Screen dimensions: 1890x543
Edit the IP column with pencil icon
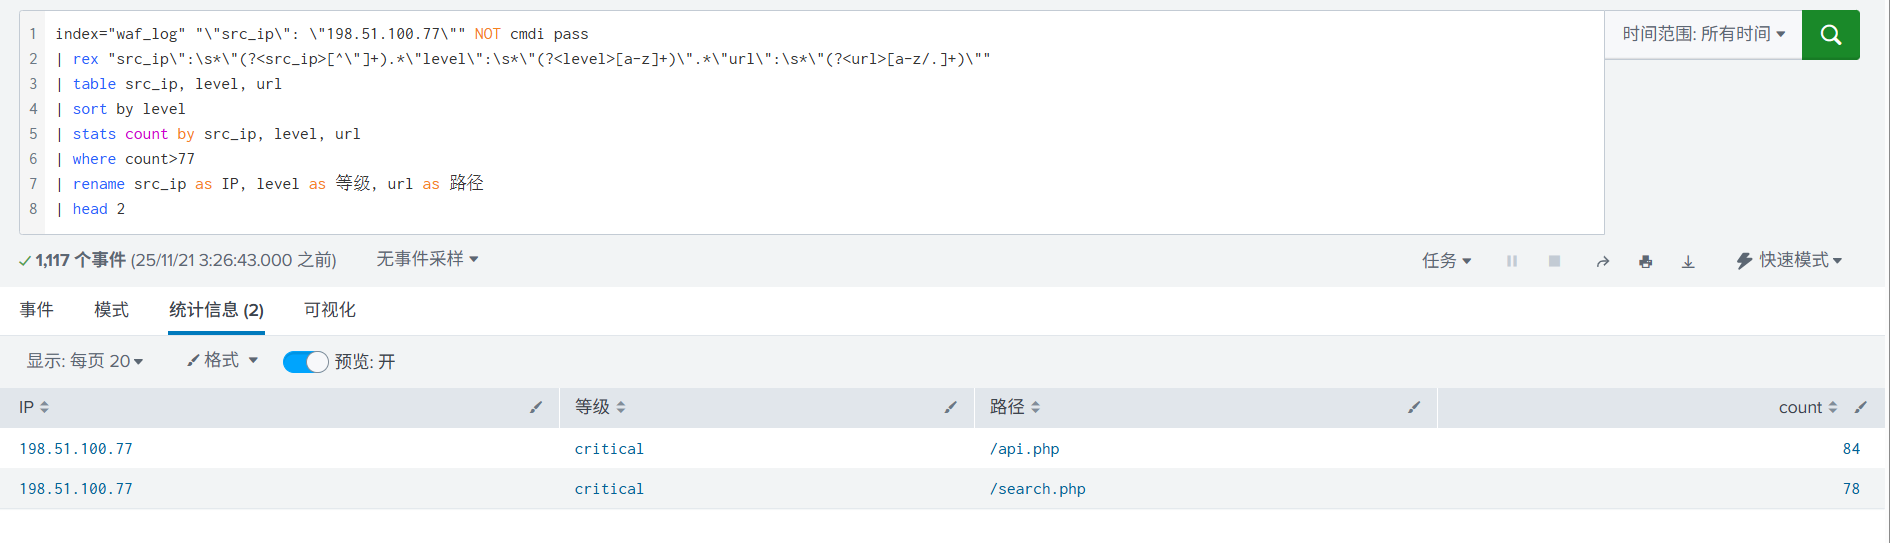[x=536, y=407]
